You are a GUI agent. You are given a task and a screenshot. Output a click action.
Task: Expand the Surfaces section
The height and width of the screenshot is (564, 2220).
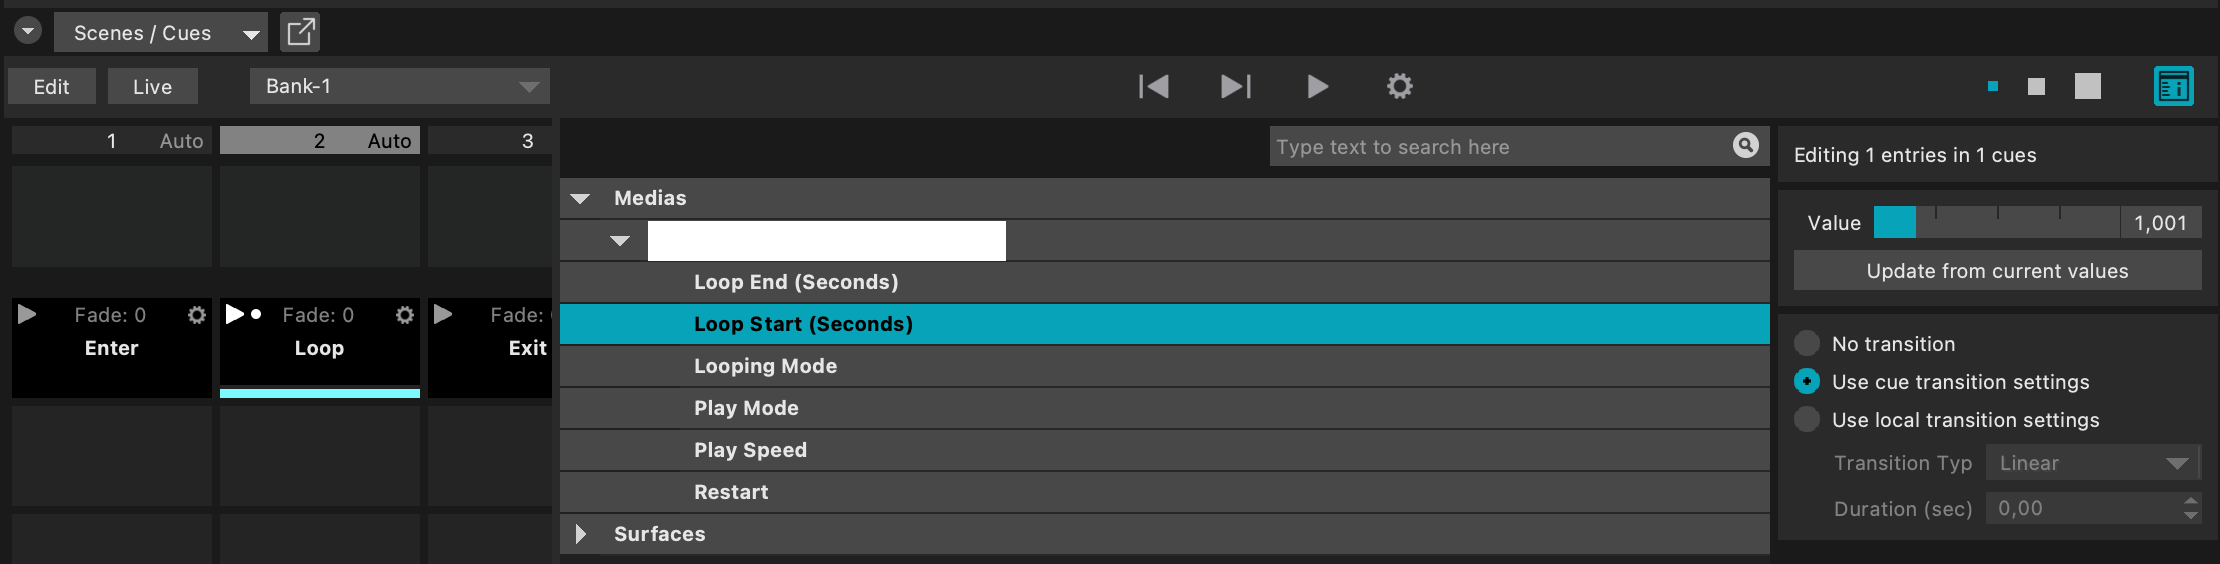(581, 534)
